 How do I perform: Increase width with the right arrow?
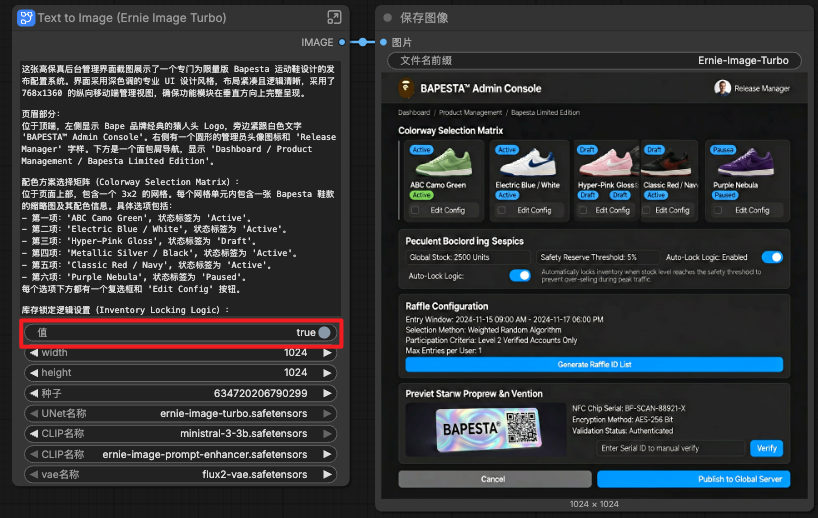[x=329, y=353]
